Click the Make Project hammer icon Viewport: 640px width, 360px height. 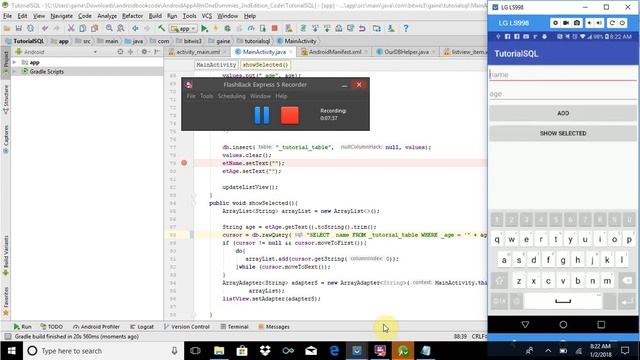[x=162, y=28]
